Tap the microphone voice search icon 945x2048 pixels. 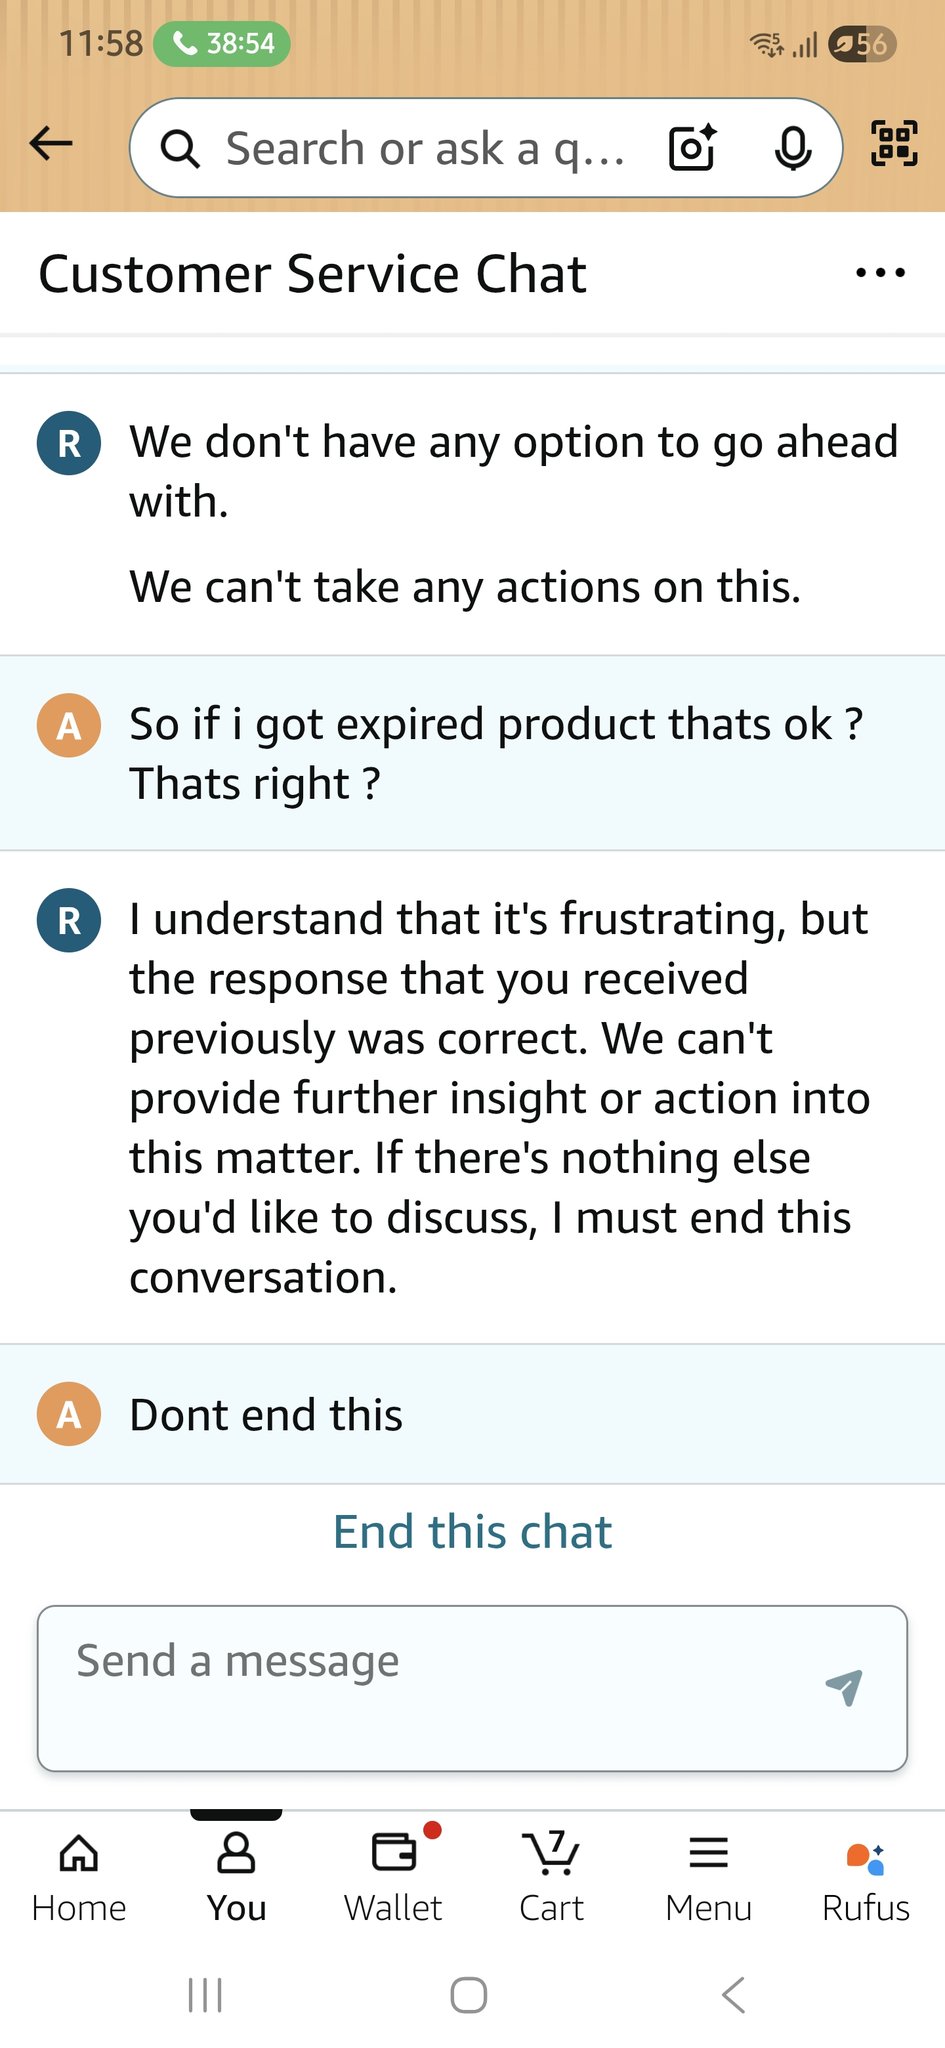click(x=793, y=148)
